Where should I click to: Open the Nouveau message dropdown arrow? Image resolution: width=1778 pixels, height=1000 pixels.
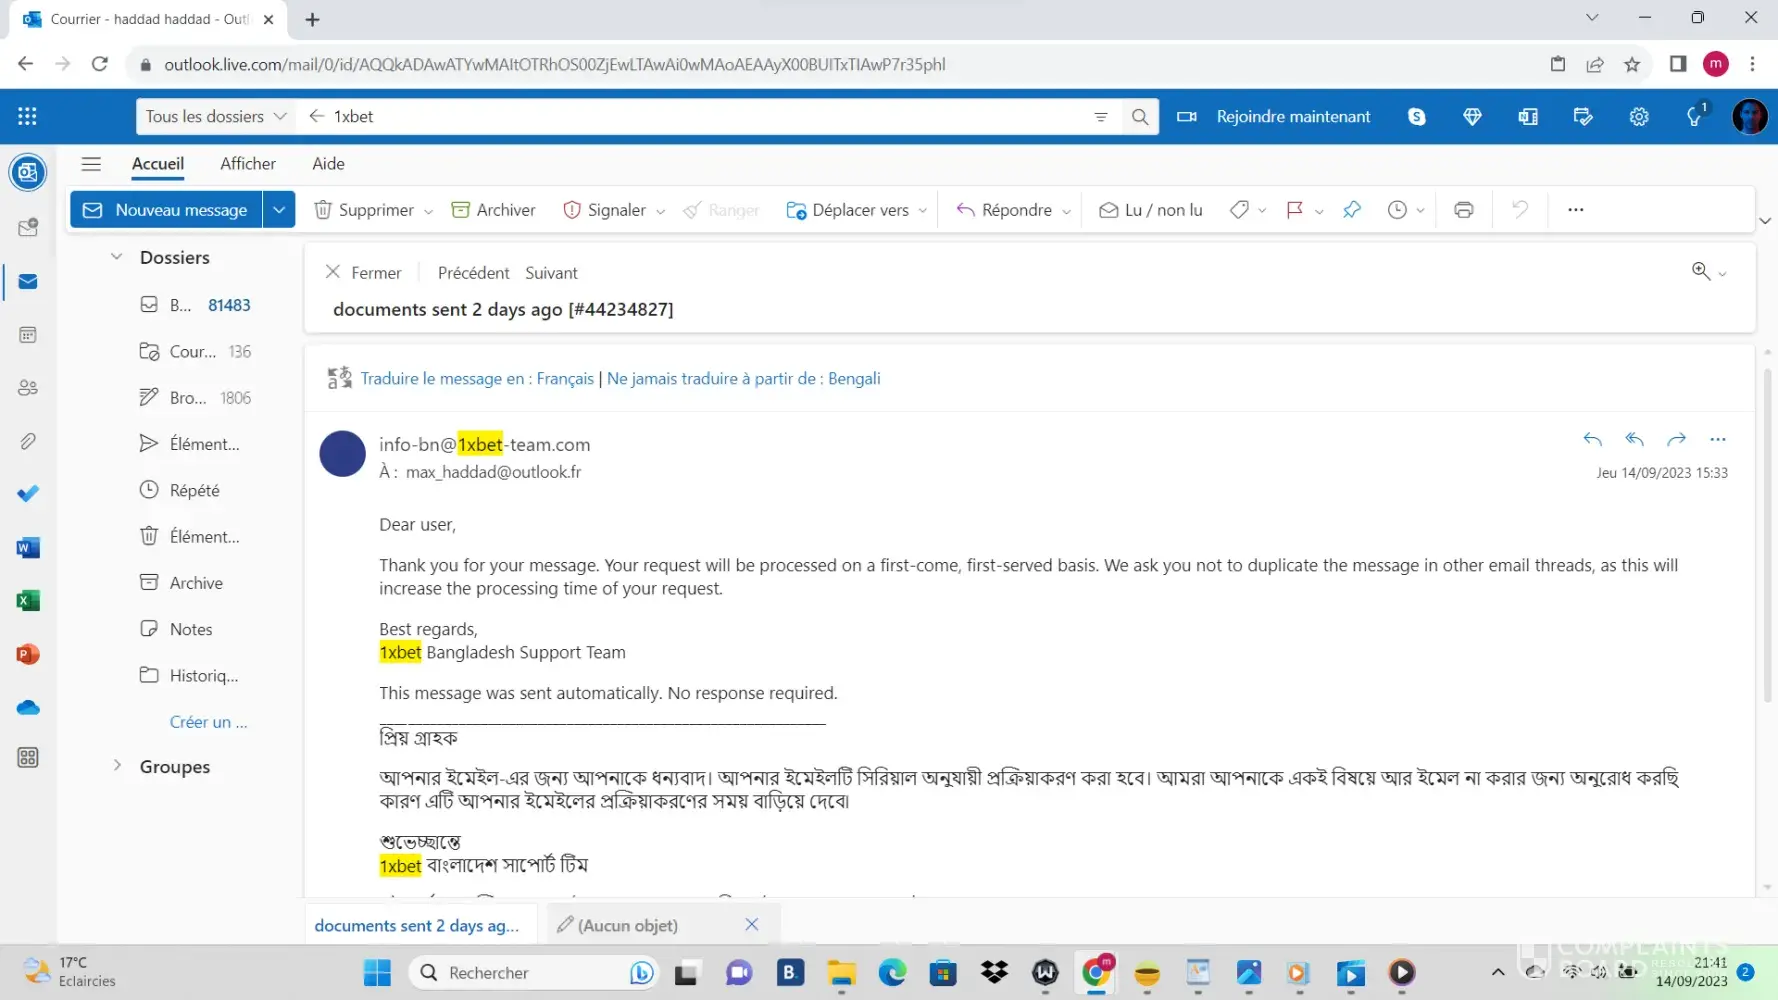tap(279, 210)
